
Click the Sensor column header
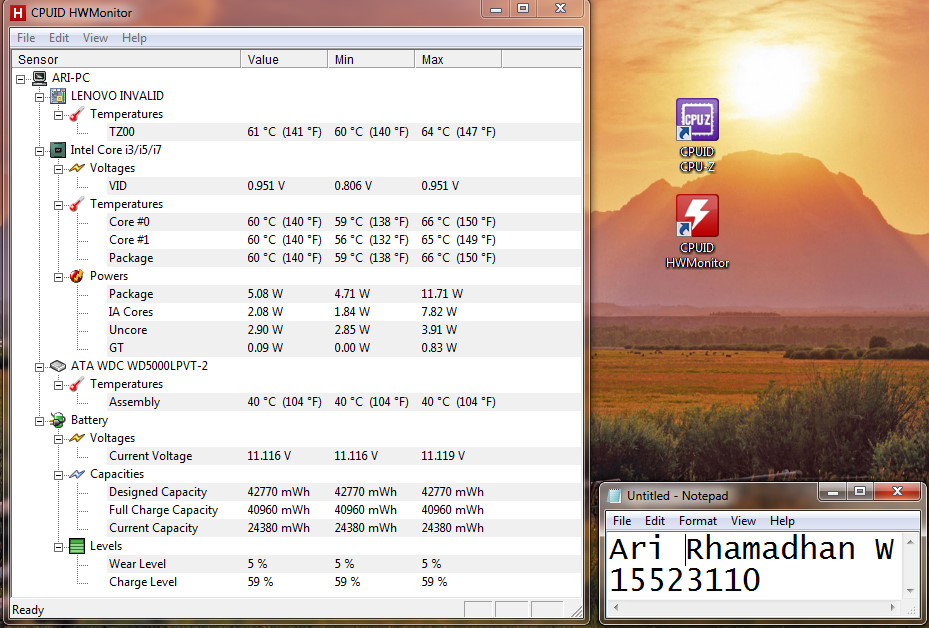click(126, 59)
